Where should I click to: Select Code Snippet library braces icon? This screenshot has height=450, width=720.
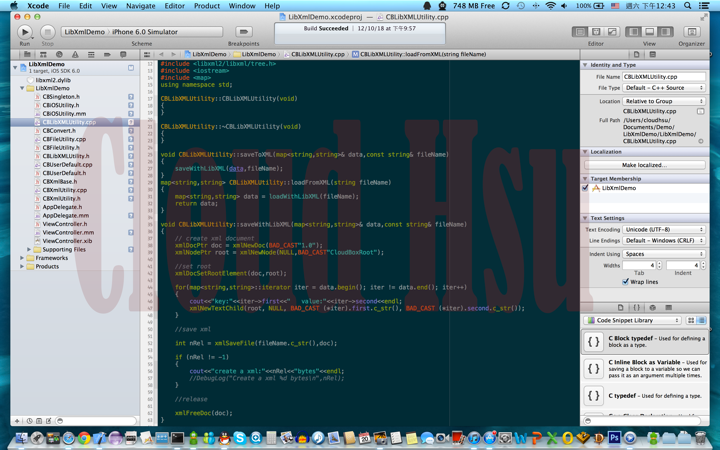tap(636, 308)
